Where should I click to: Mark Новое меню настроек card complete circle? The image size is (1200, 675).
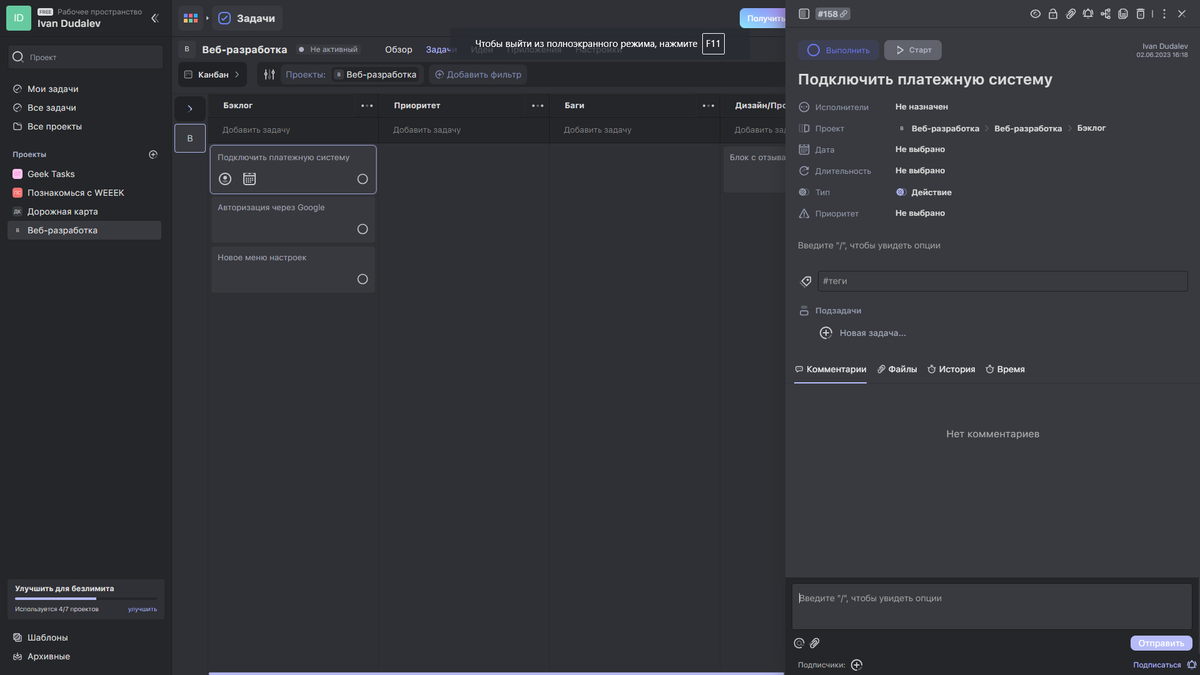tap(363, 279)
